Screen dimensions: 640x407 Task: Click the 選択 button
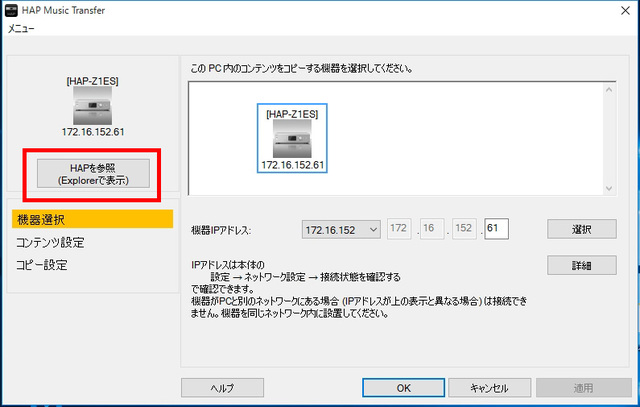point(582,229)
